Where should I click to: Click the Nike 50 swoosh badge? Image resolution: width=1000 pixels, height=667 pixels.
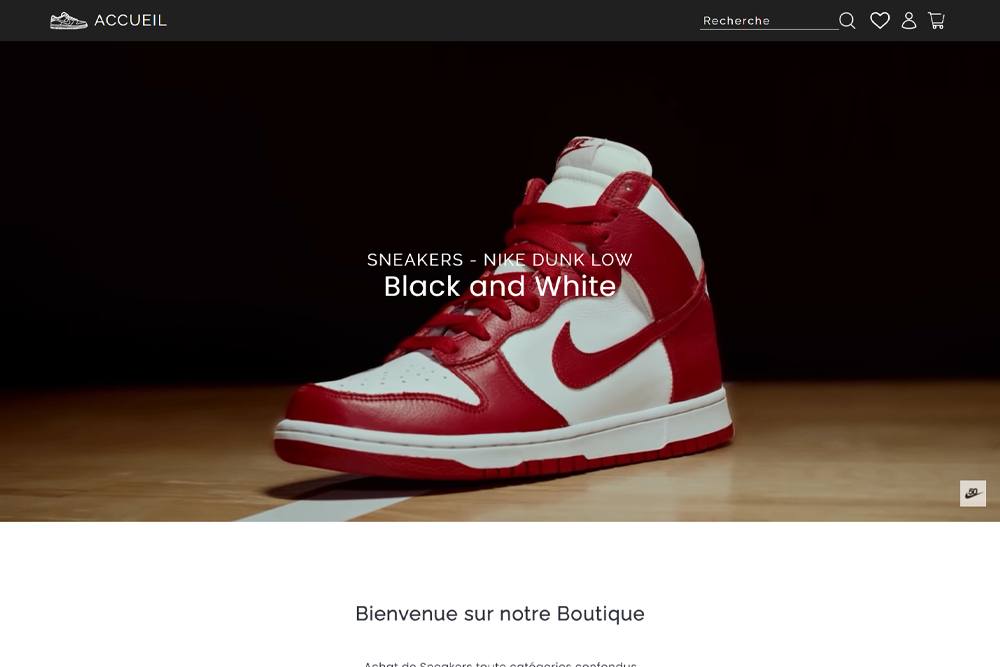973,493
